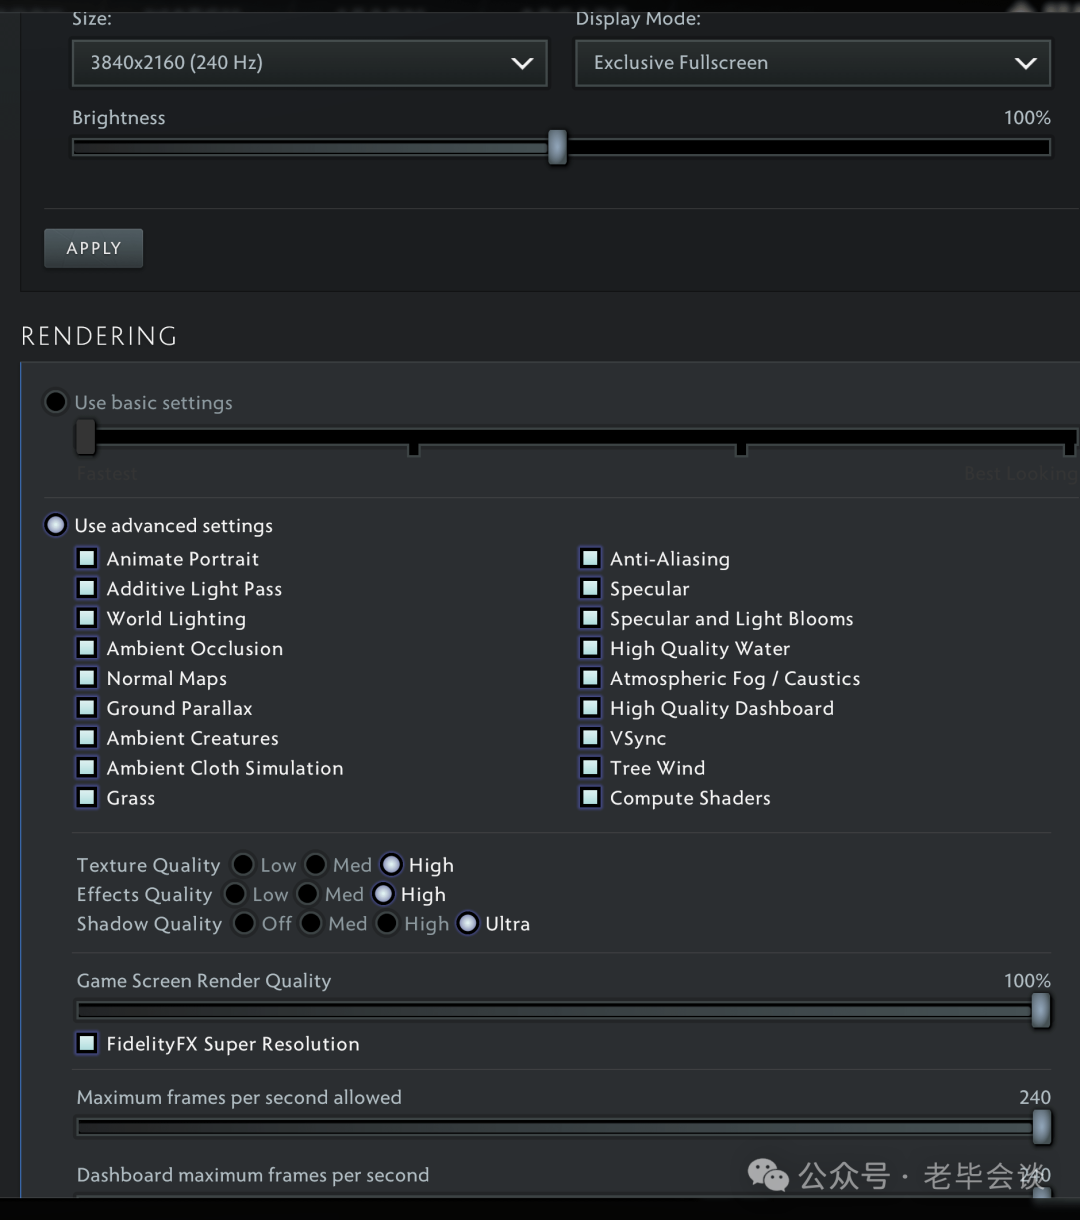
Task: Click the basic settings quality slider handle
Action: 85,437
